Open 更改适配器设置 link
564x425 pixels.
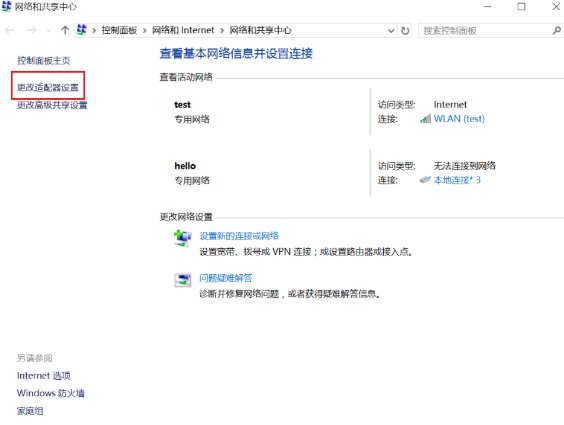(x=48, y=87)
